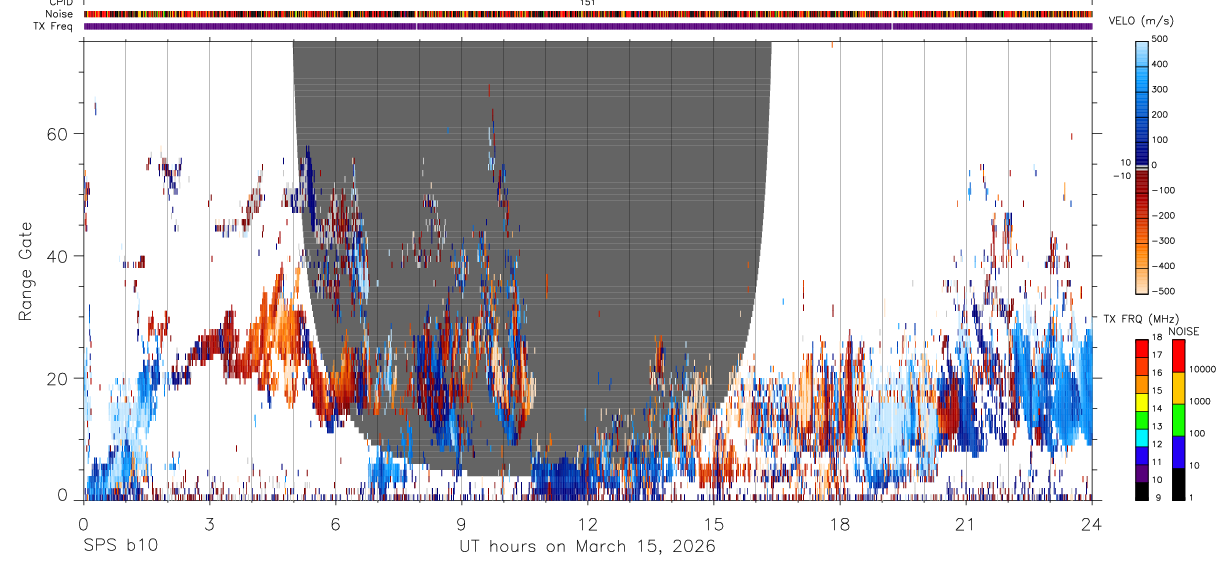Click the "Range Gate" y-axis title
Viewport: 1228px width, 567px height.
[26, 271]
